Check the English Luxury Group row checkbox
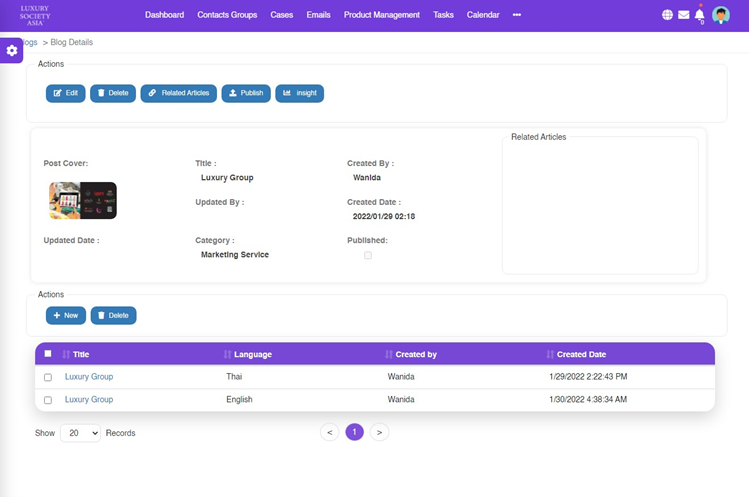This screenshot has height=497, width=749. point(48,400)
